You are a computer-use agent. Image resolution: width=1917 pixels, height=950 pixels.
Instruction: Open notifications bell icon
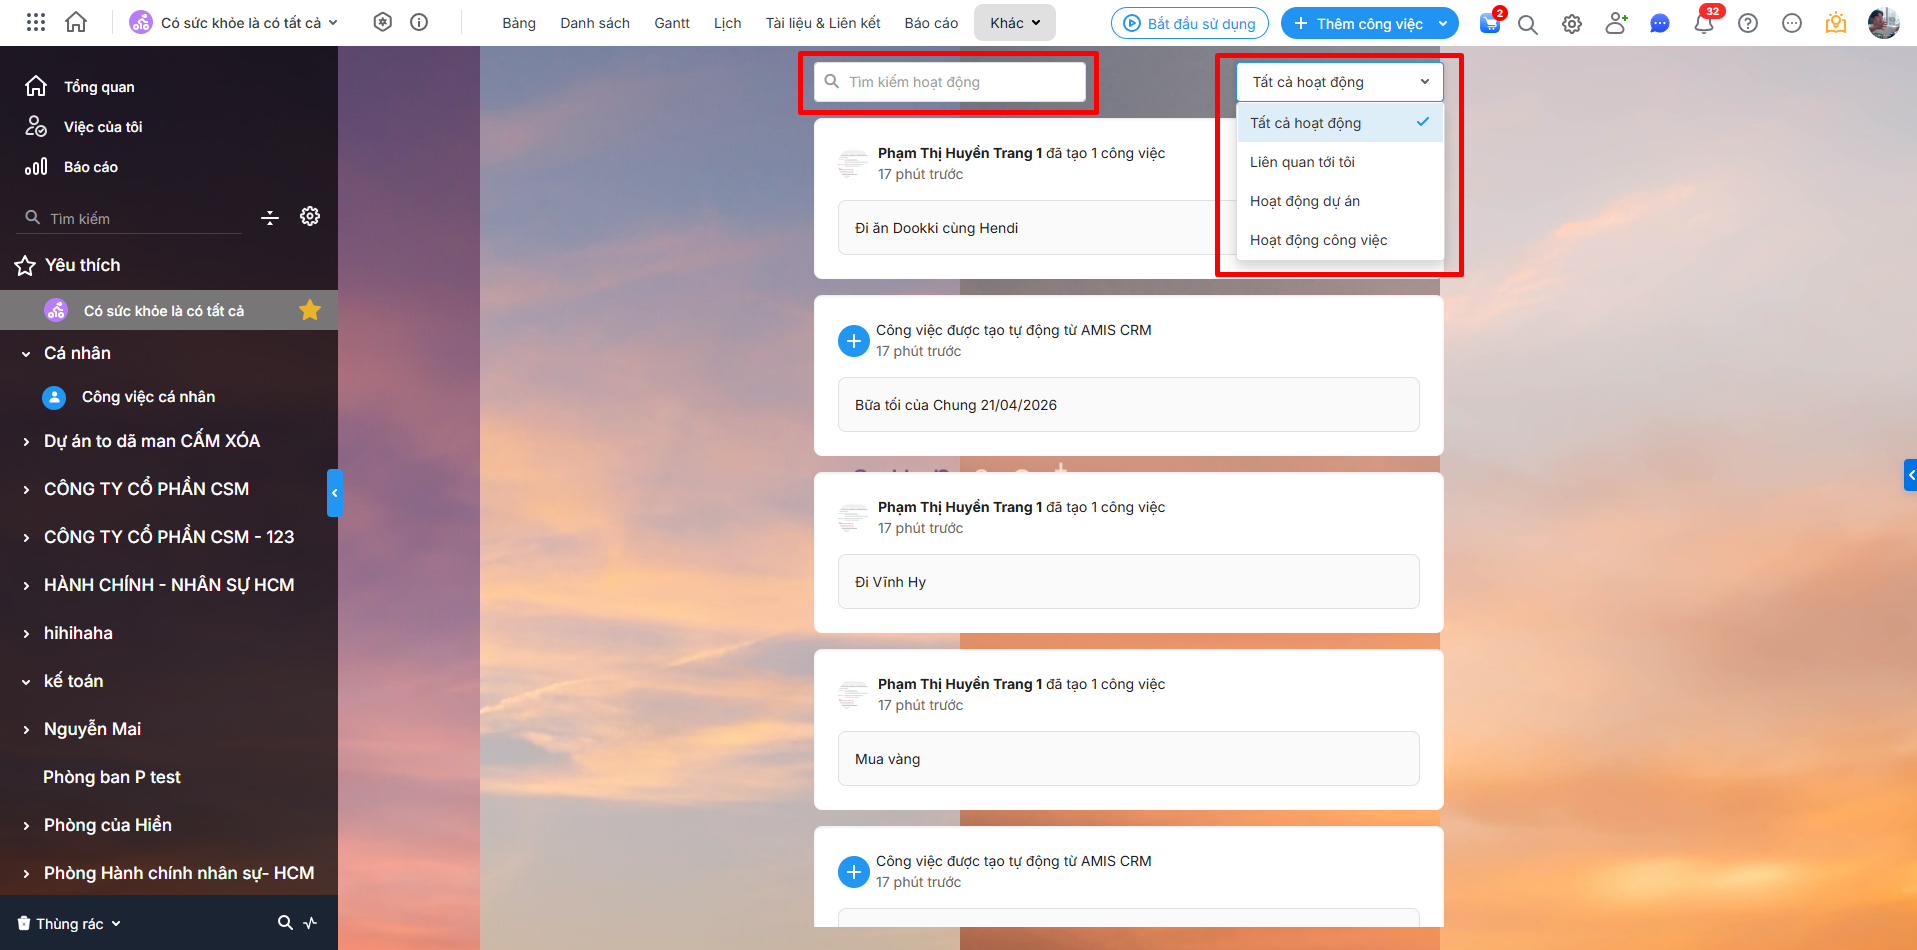tap(1703, 24)
